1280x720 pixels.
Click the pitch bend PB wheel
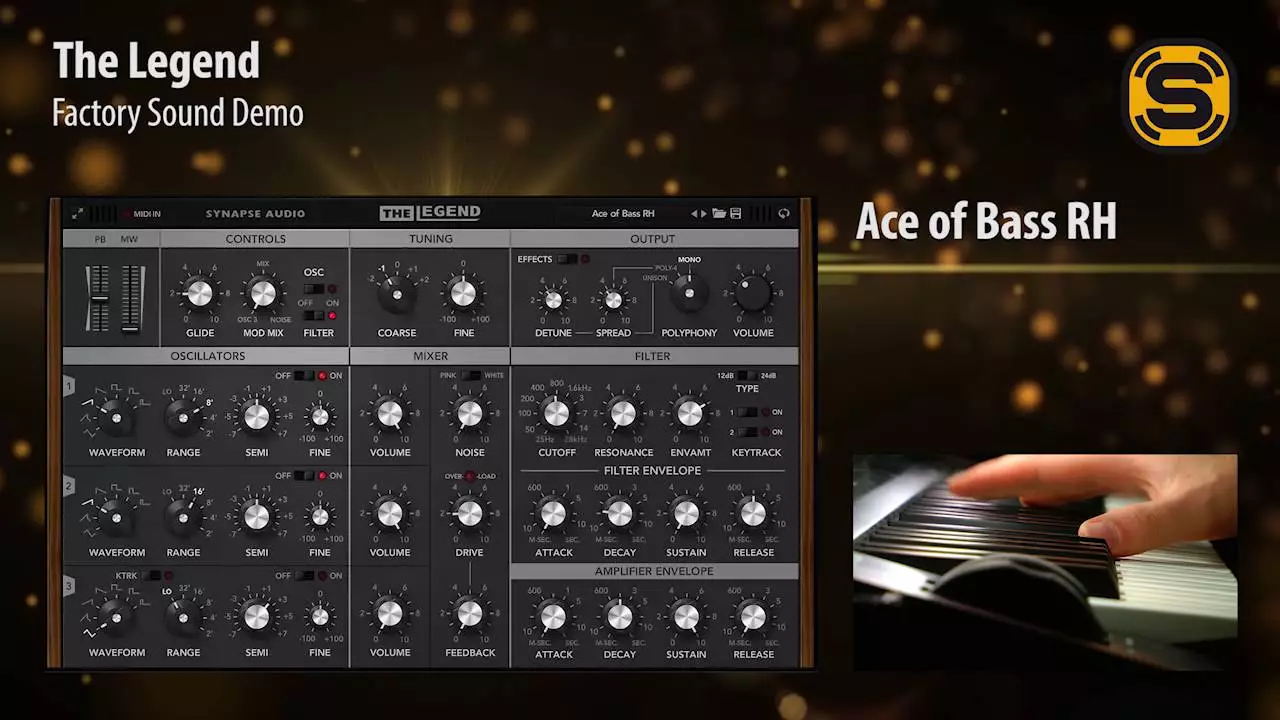pyautogui.click(x=98, y=297)
